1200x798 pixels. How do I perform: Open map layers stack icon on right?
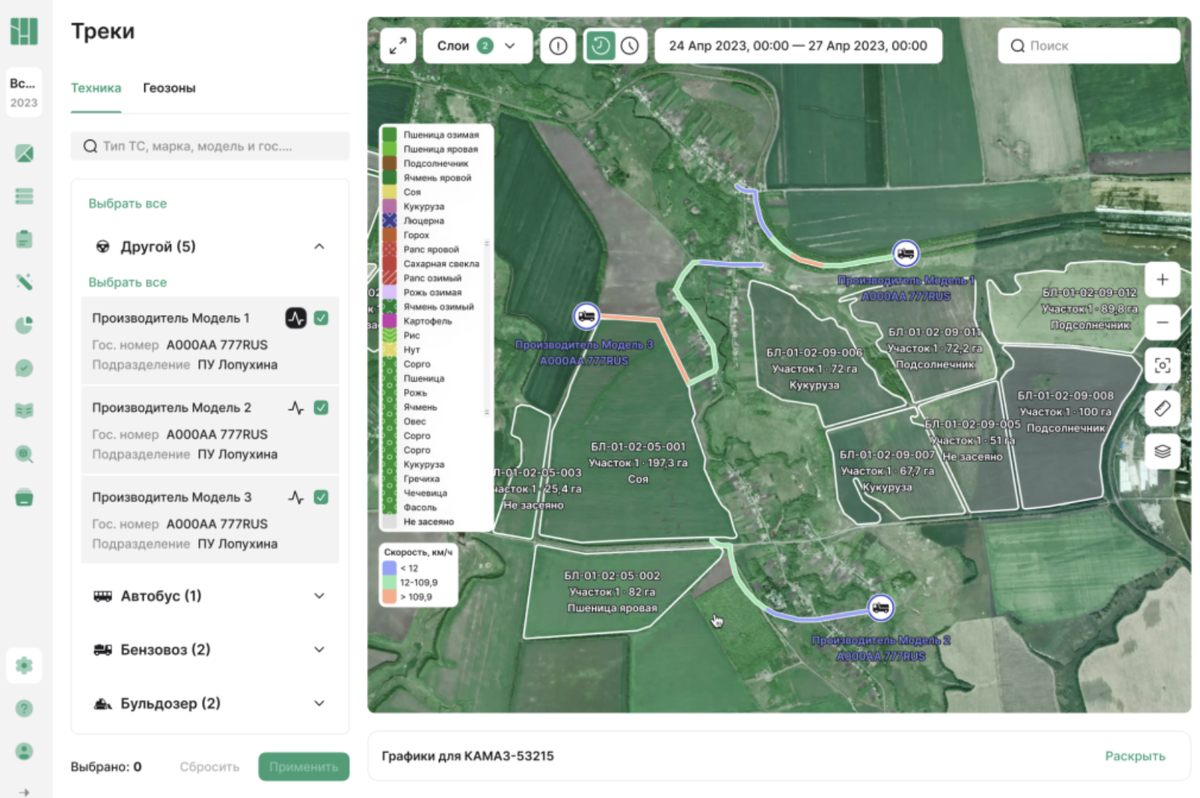(1162, 451)
